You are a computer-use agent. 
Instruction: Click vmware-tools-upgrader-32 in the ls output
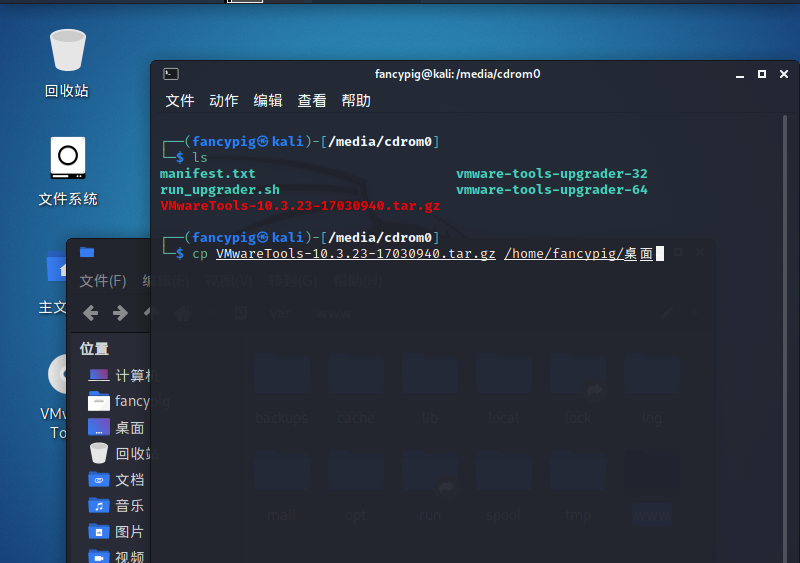552,174
